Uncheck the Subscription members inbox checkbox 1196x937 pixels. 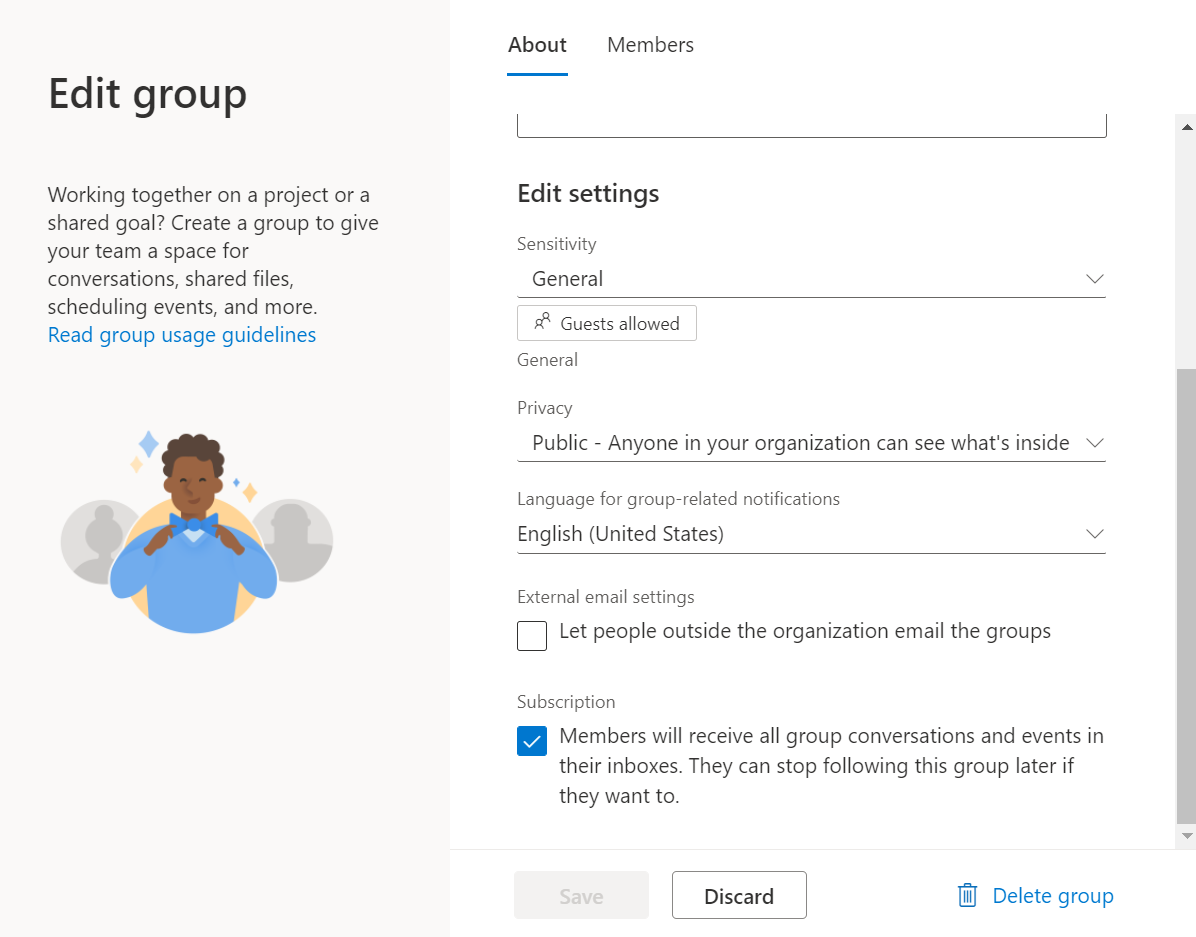coord(532,741)
